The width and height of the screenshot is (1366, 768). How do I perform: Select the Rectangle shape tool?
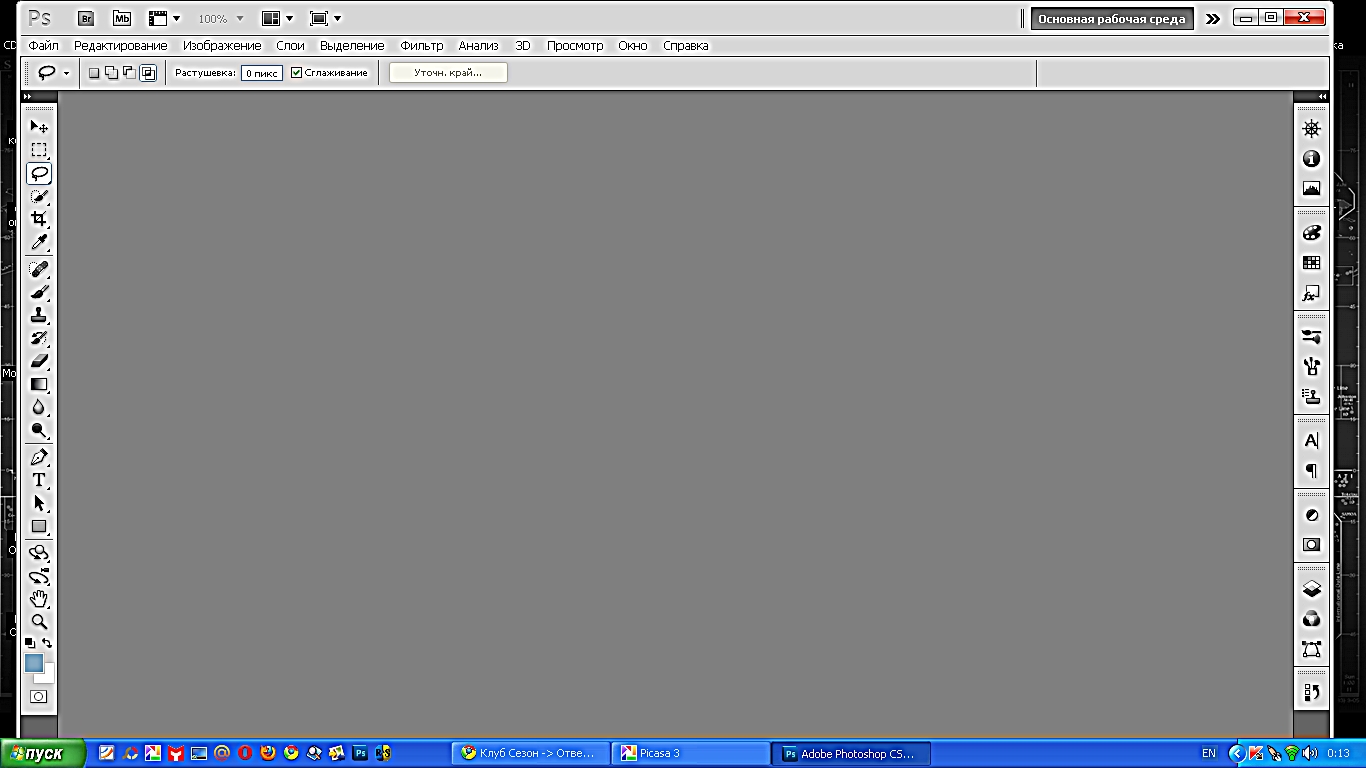pyautogui.click(x=39, y=526)
